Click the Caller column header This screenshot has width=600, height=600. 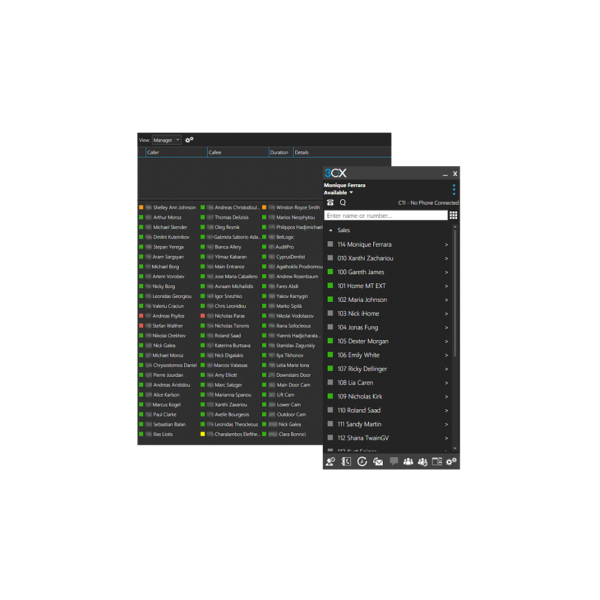176,152
